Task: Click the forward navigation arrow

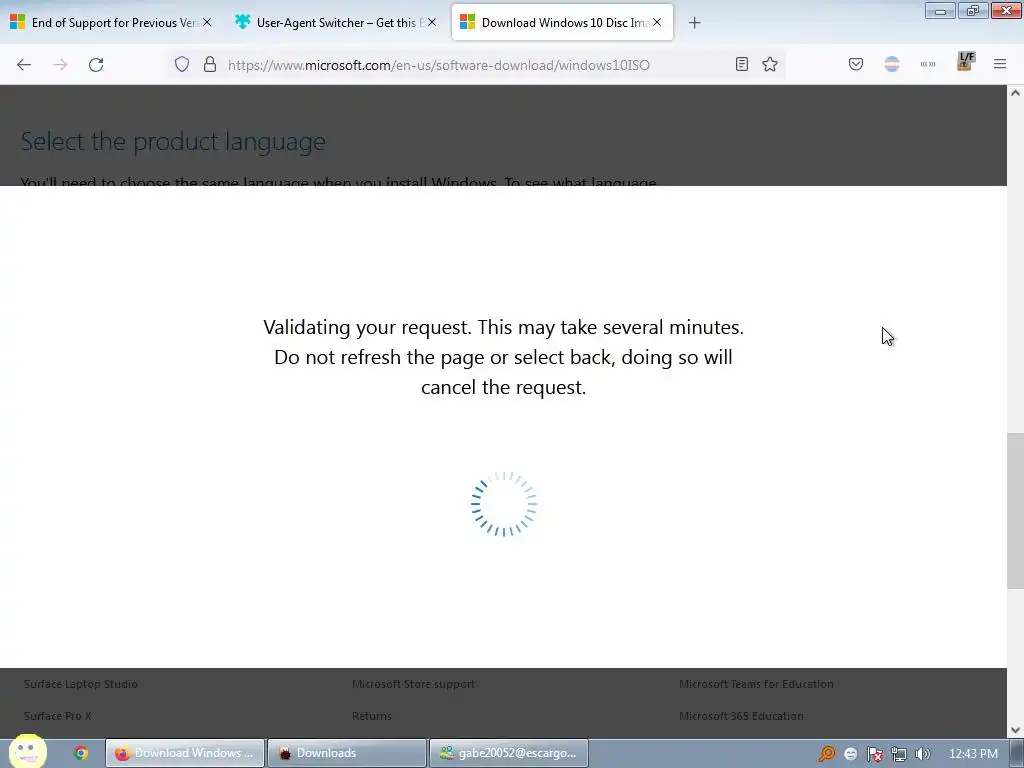Action: pyautogui.click(x=60, y=65)
